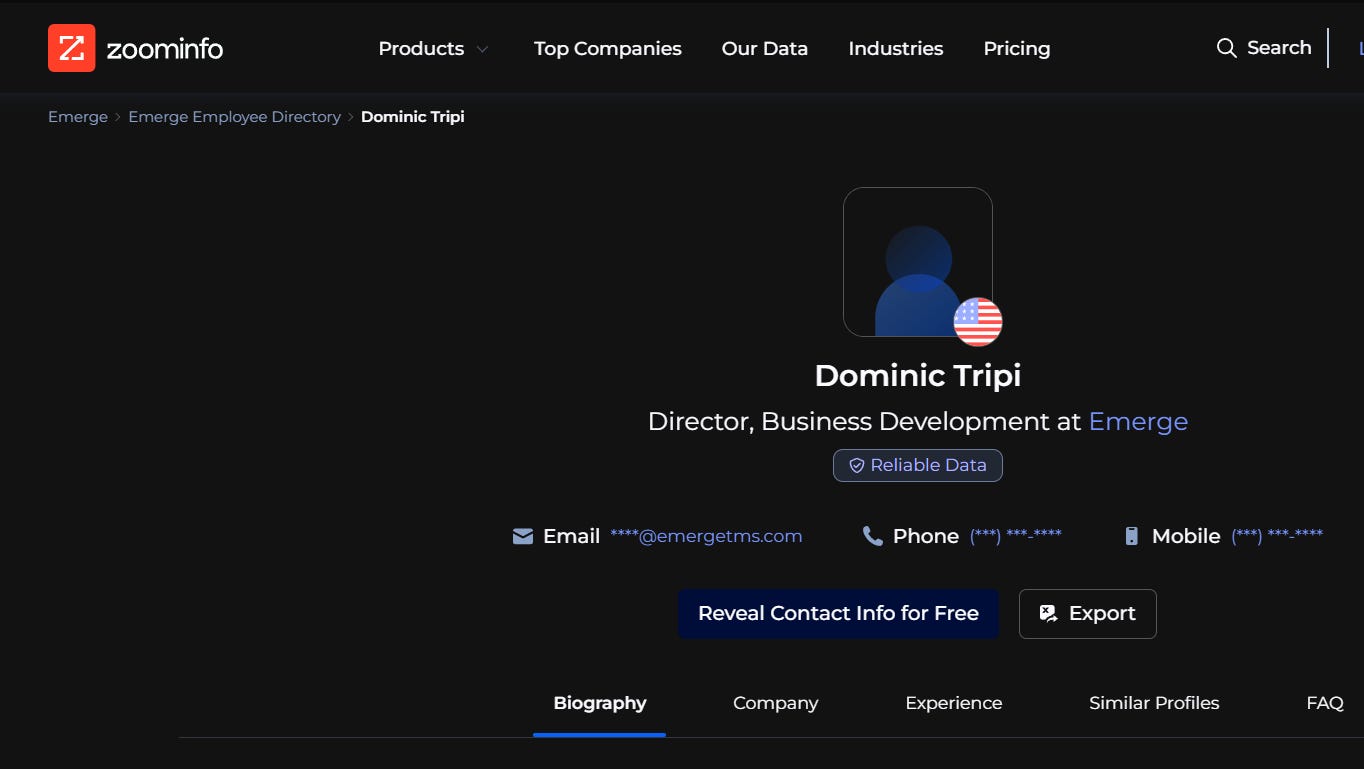1364x769 pixels.
Task: Open the Similar Profiles tab
Action: [x=1154, y=703]
